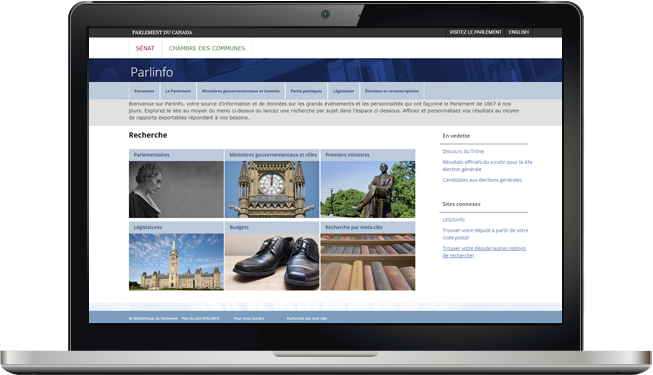Screen dimensions: 653x375
Task: Click the Sites connexes heading
Action: [461, 204]
